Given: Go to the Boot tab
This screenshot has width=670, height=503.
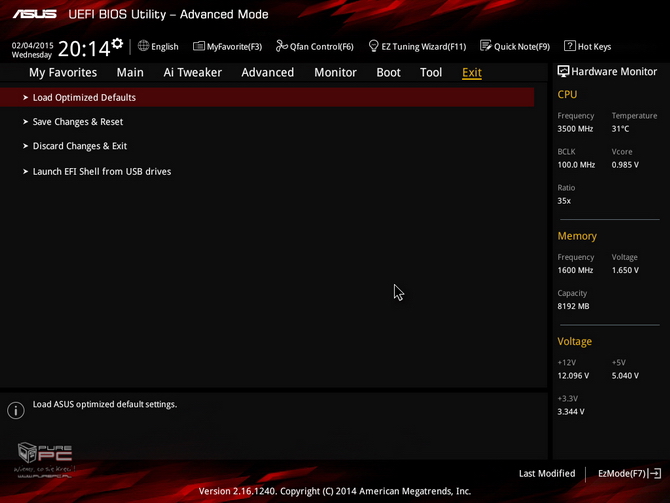Looking at the screenshot, I should coord(388,72).
